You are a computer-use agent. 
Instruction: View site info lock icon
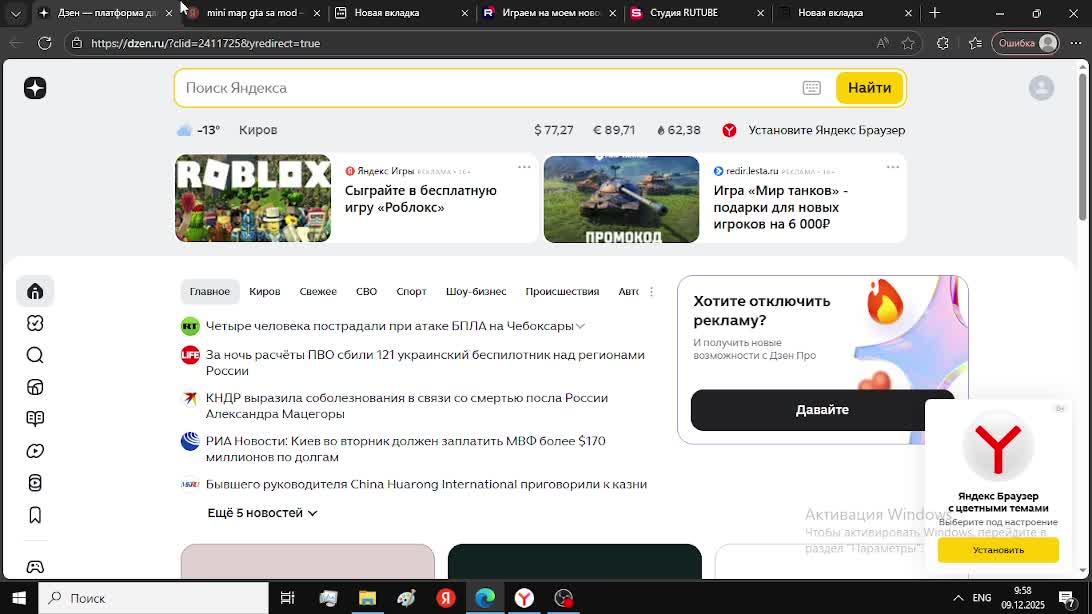coord(77,43)
